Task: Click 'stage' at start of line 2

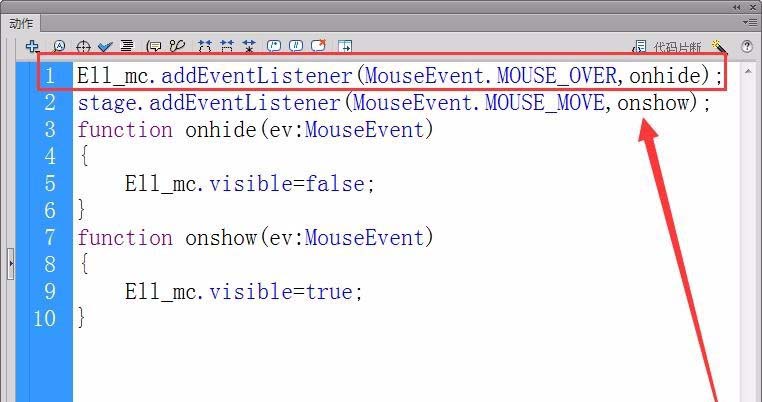Action: point(107,104)
